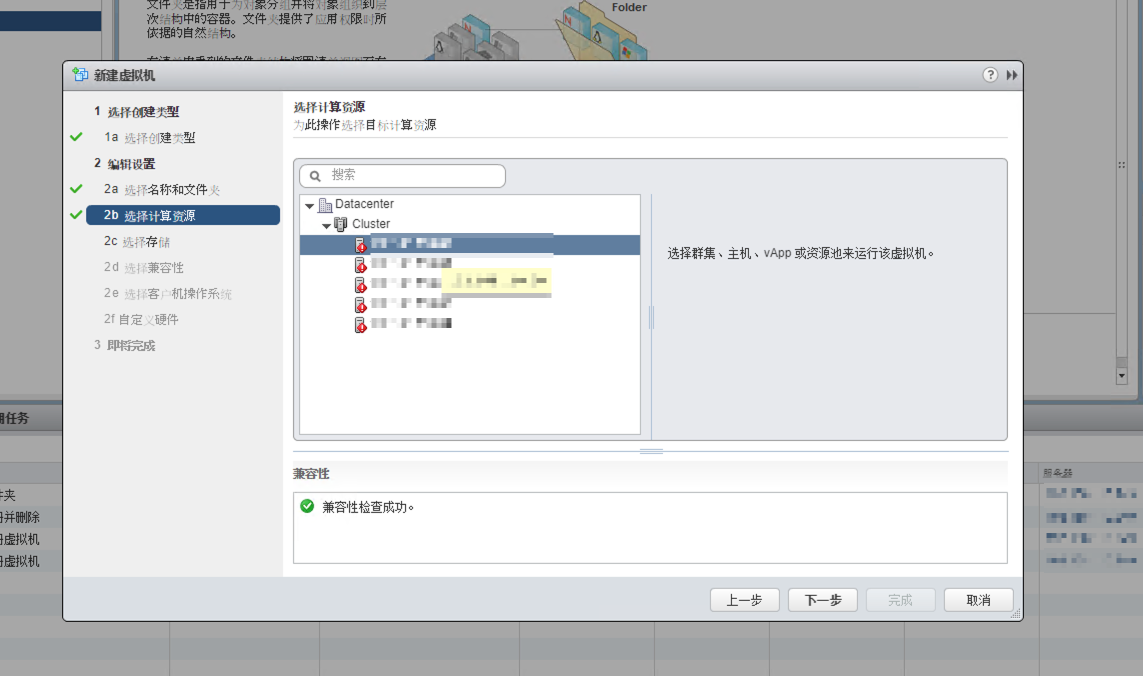This screenshot has height=676, width=1143.
Task: Click the second host's server icon
Action: coord(360,265)
